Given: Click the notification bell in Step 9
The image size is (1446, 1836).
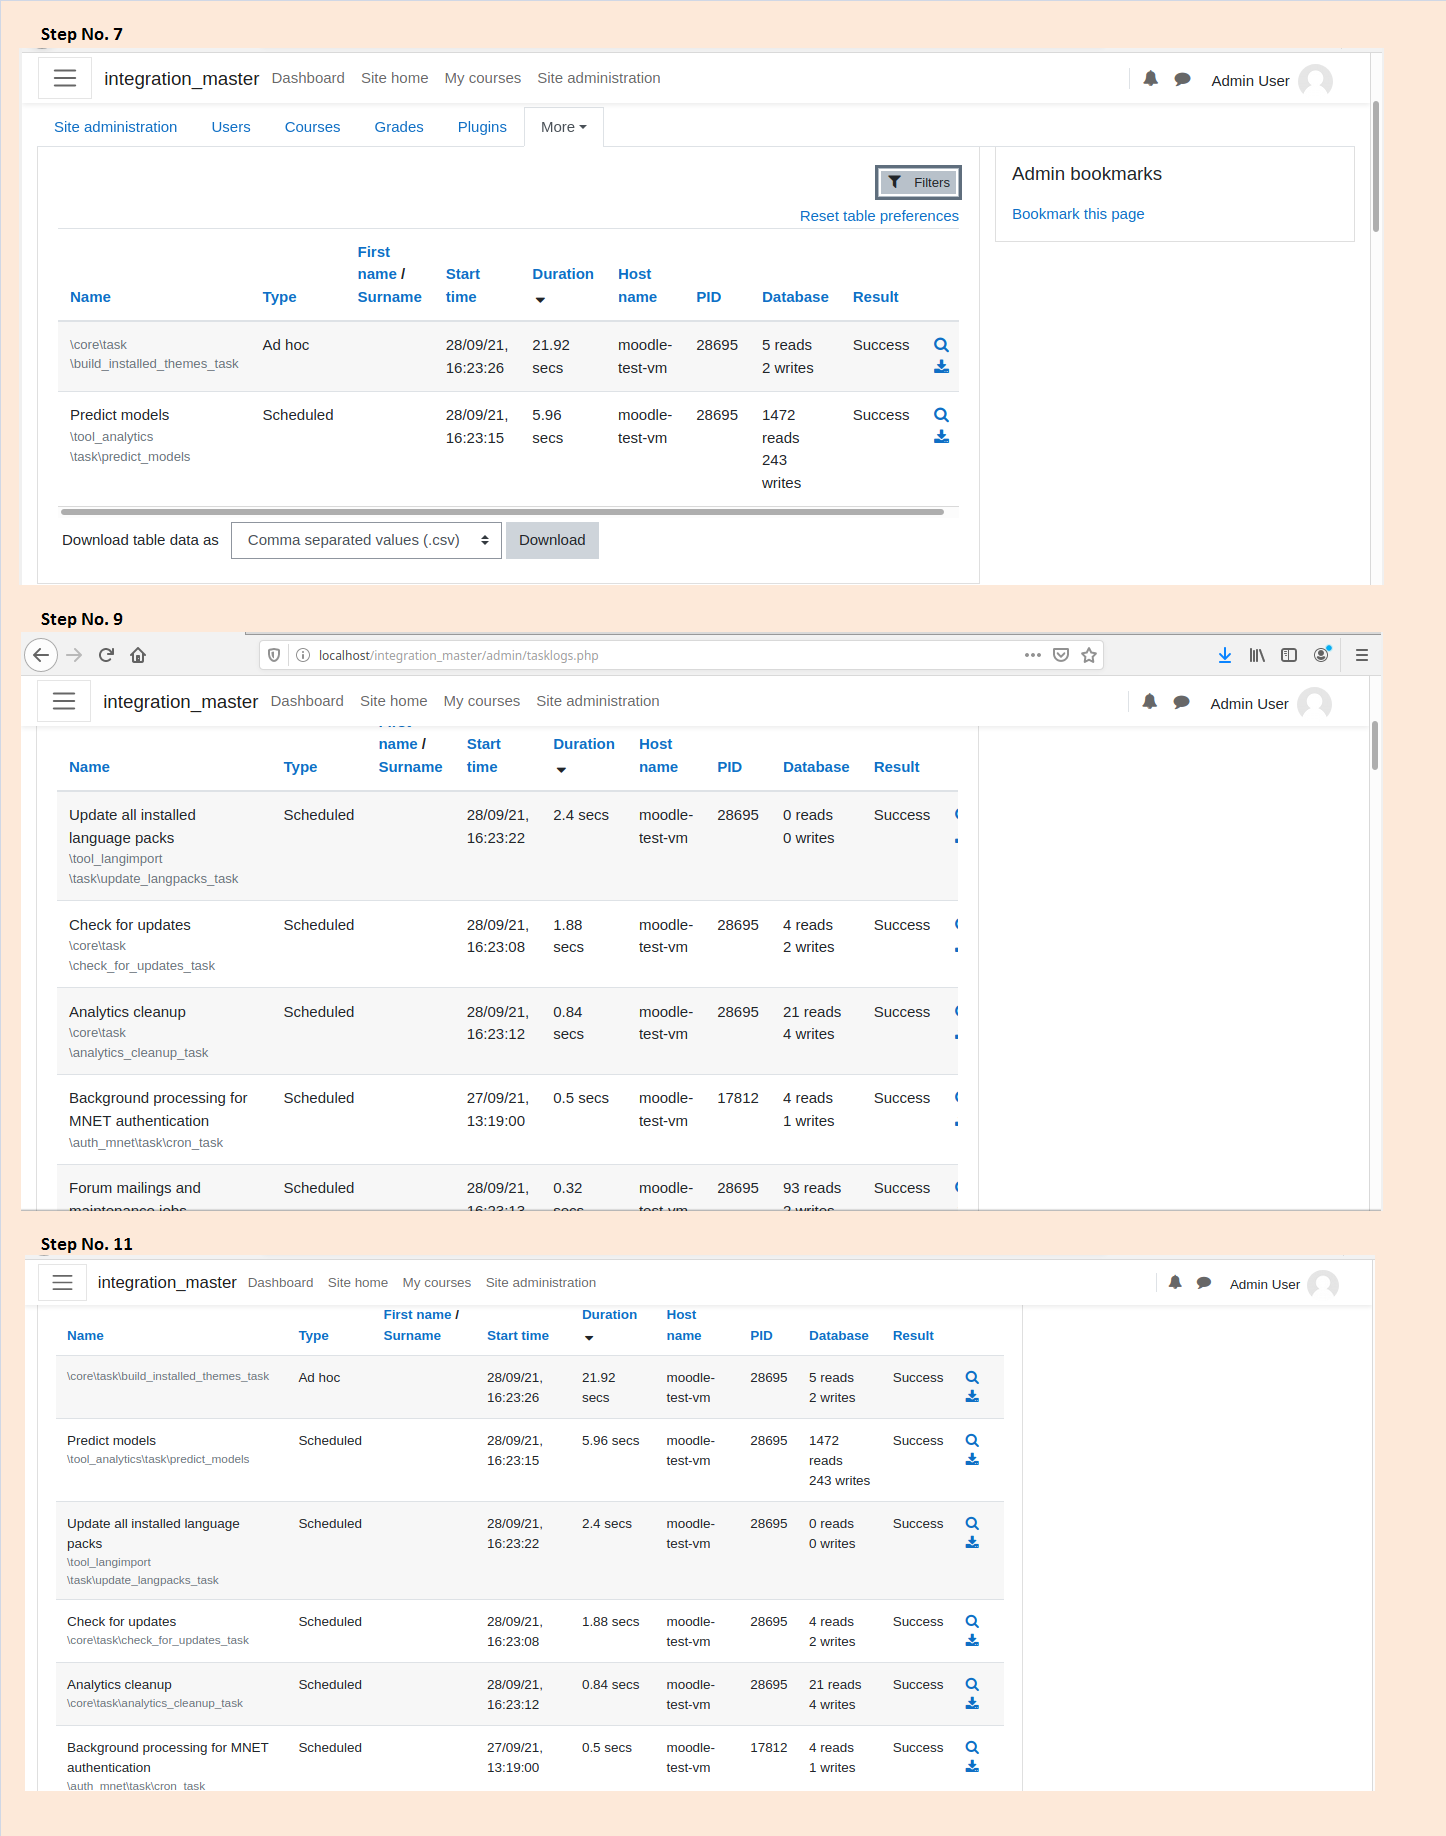Looking at the screenshot, I should [x=1150, y=701].
